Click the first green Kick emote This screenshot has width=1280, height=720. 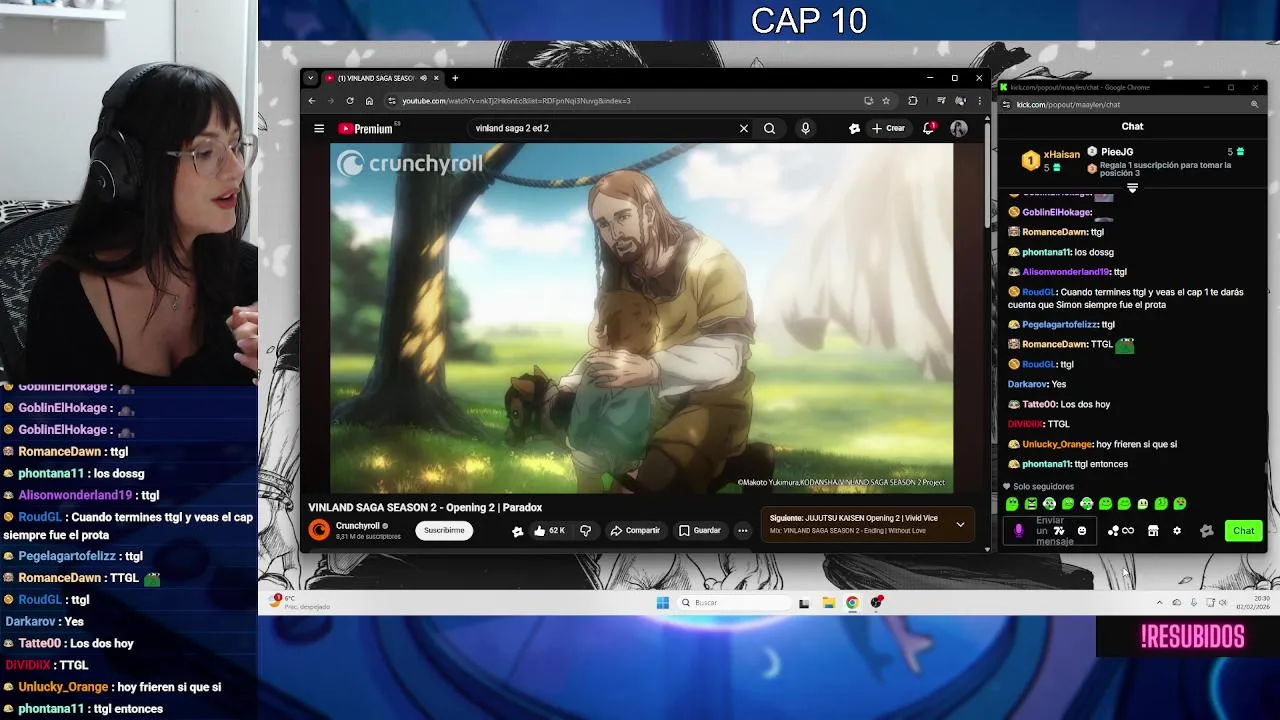(1012, 504)
